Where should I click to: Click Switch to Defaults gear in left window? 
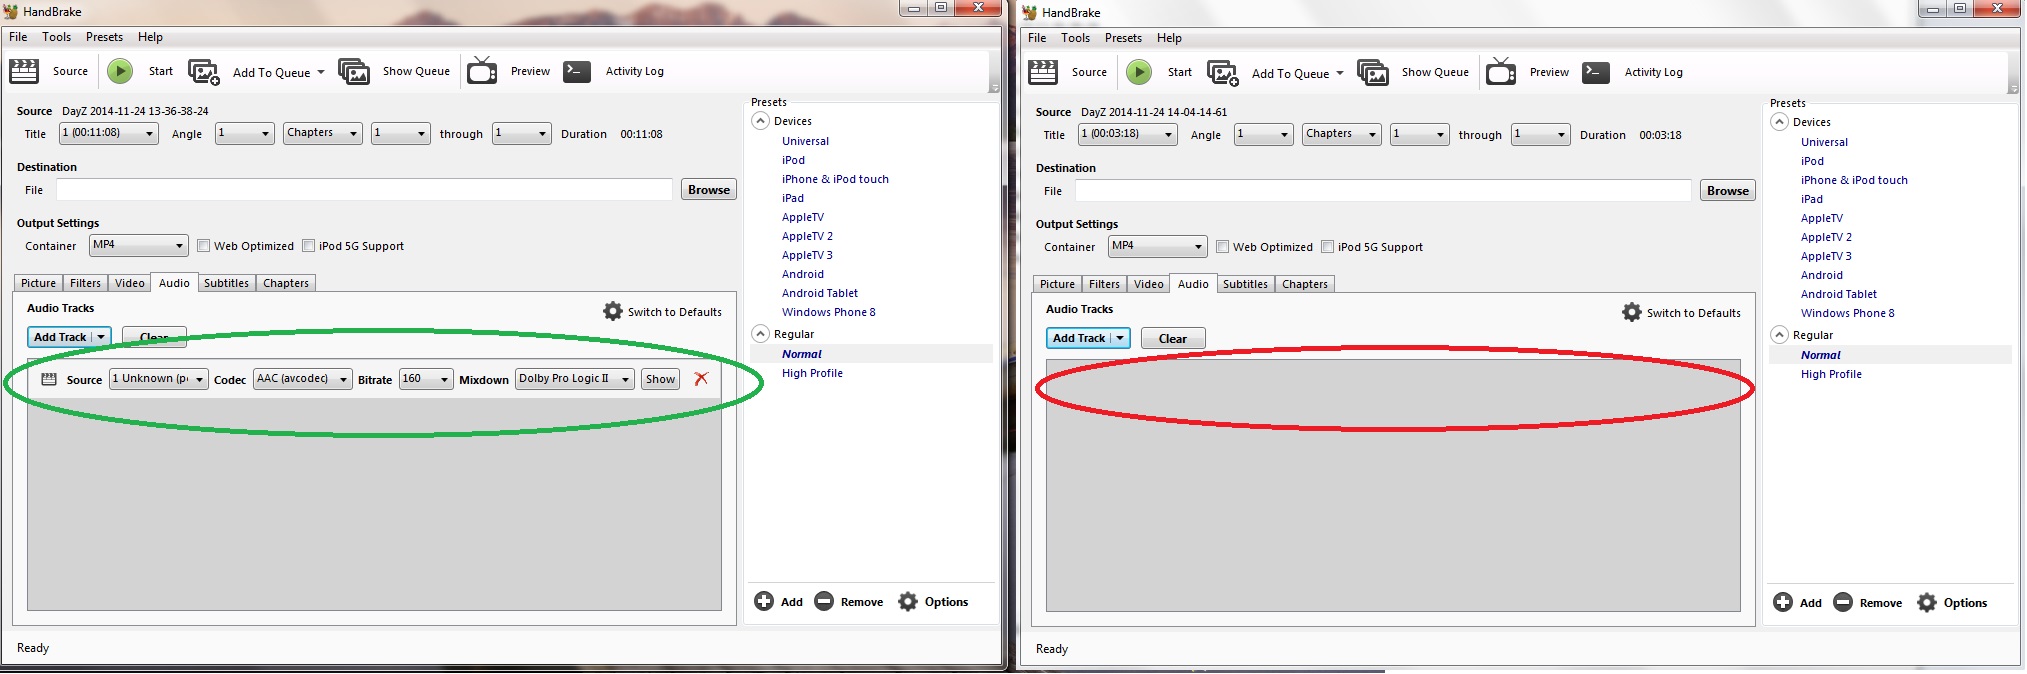(x=613, y=312)
